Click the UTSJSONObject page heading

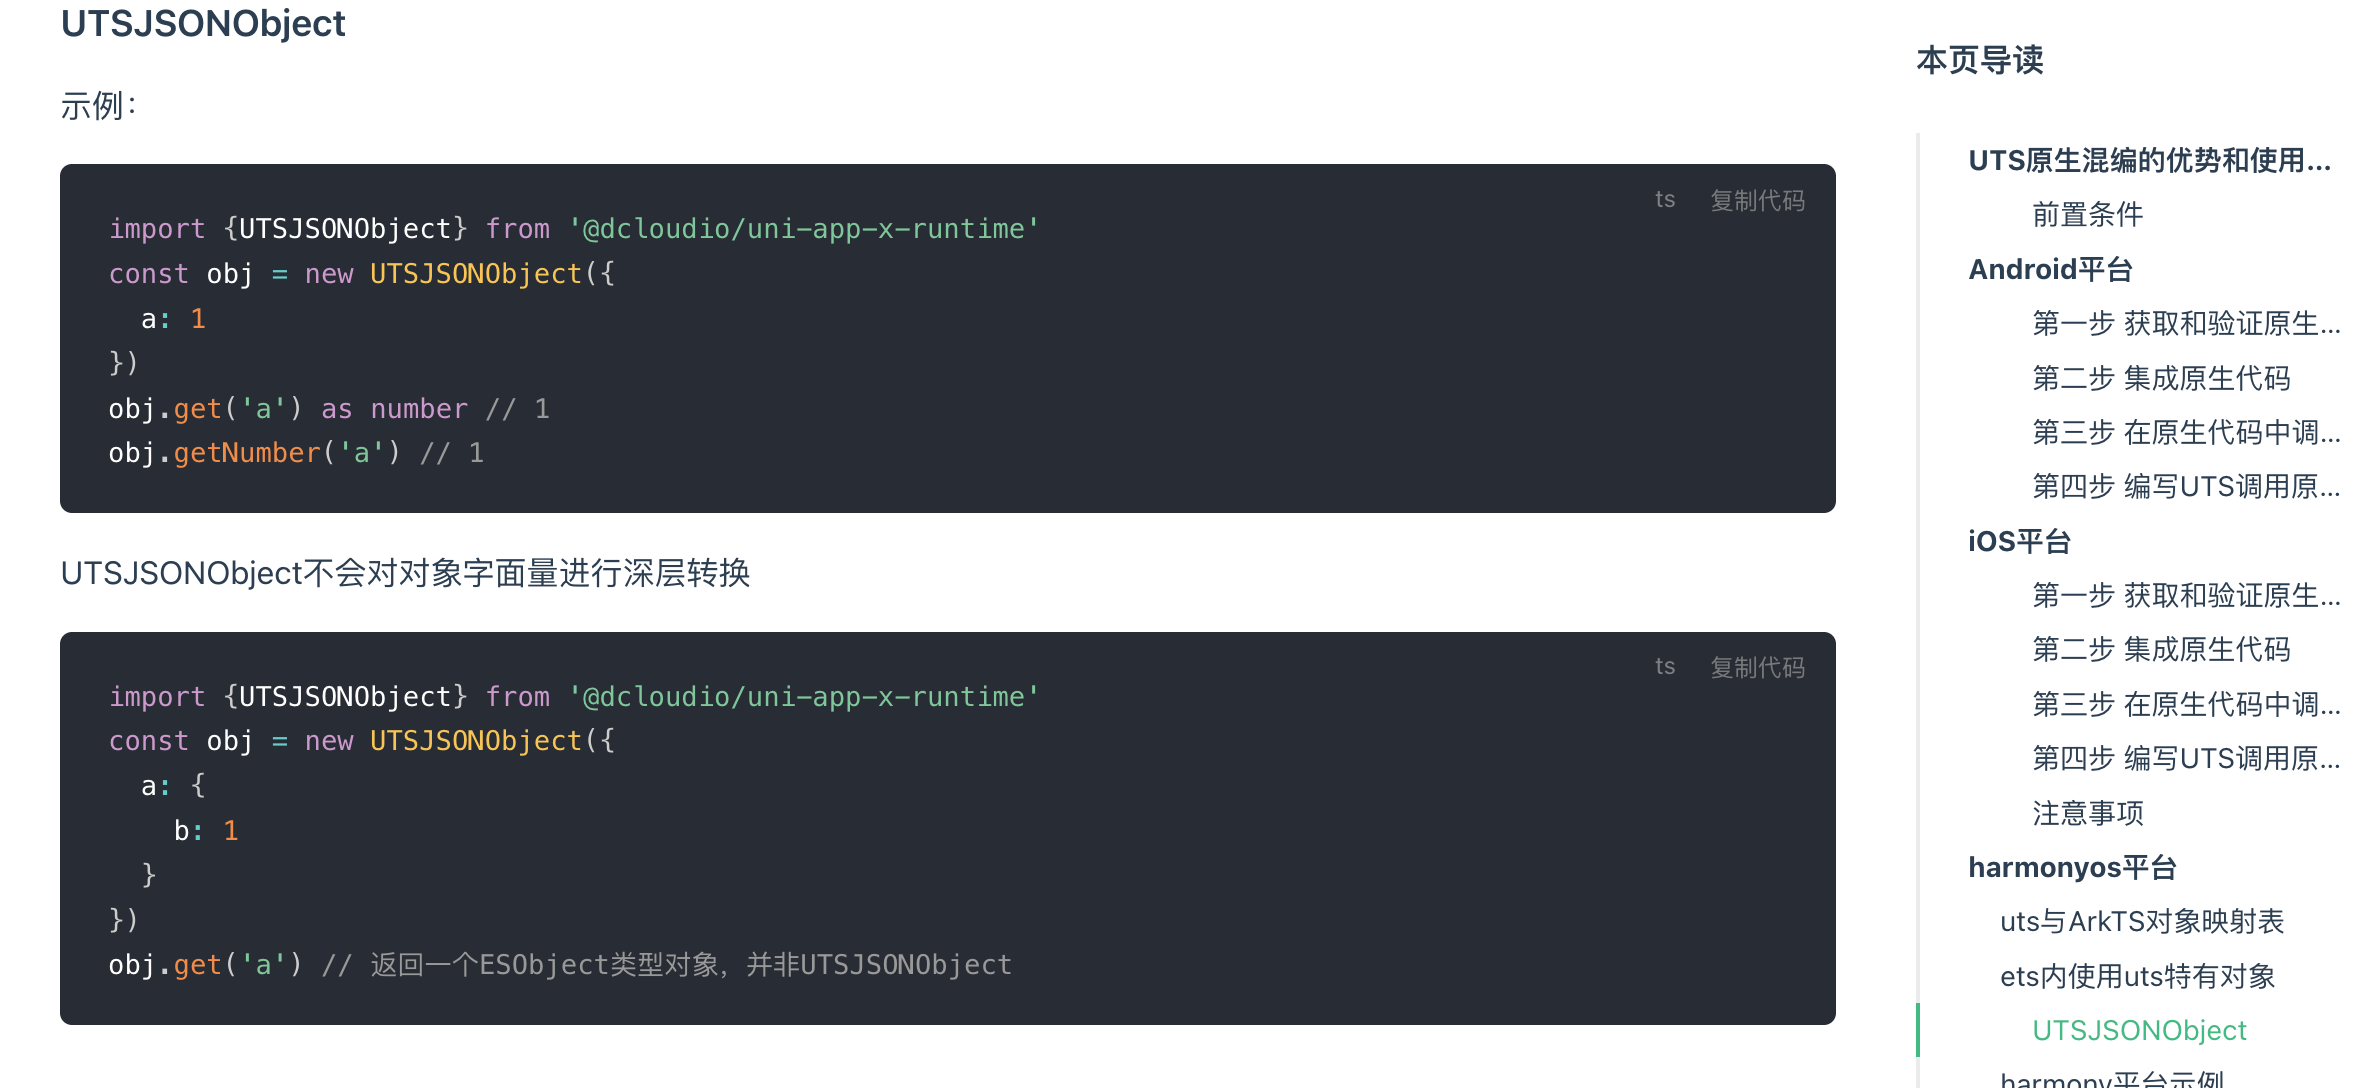(x=203, y=23)
